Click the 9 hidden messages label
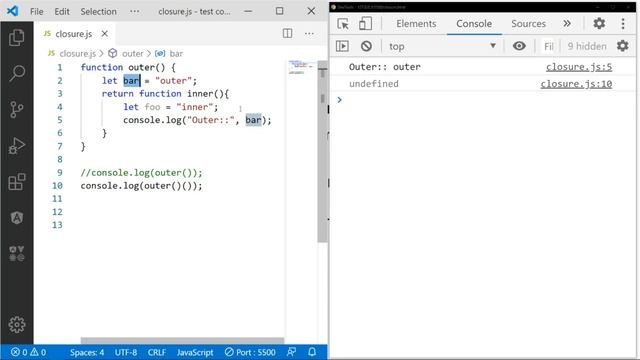The height and width of the screenshot is (360, 640). 587,47
